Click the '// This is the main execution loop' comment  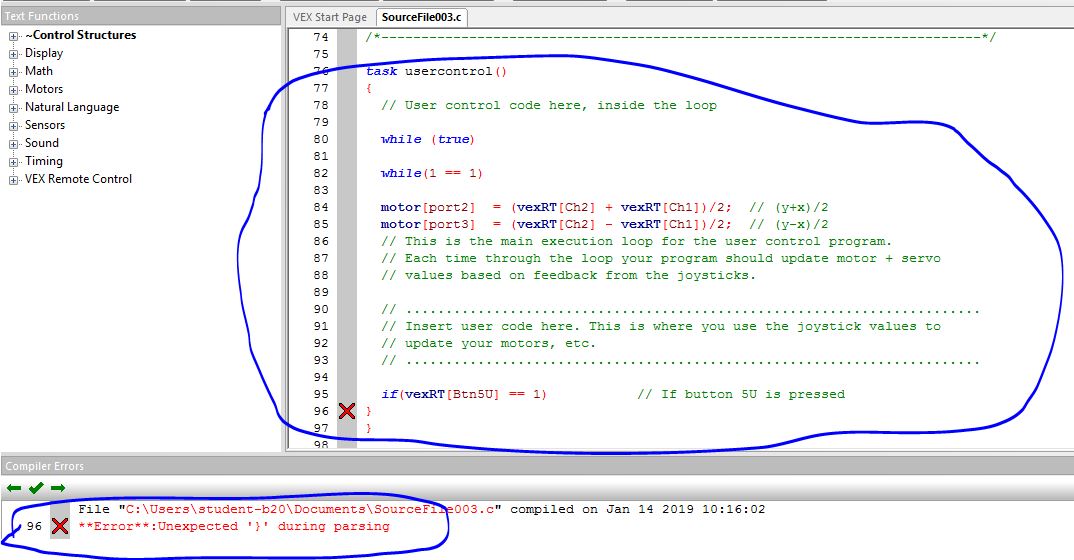(x=636, y=241)
